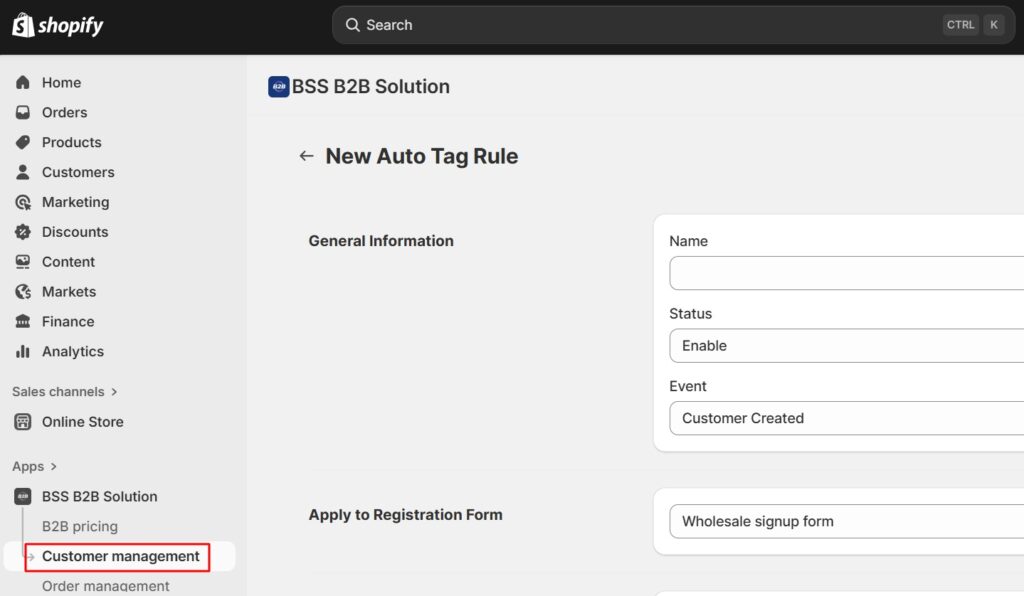Go to the Markets section
Screen dimensions: 1024x596
coord(69,292)
